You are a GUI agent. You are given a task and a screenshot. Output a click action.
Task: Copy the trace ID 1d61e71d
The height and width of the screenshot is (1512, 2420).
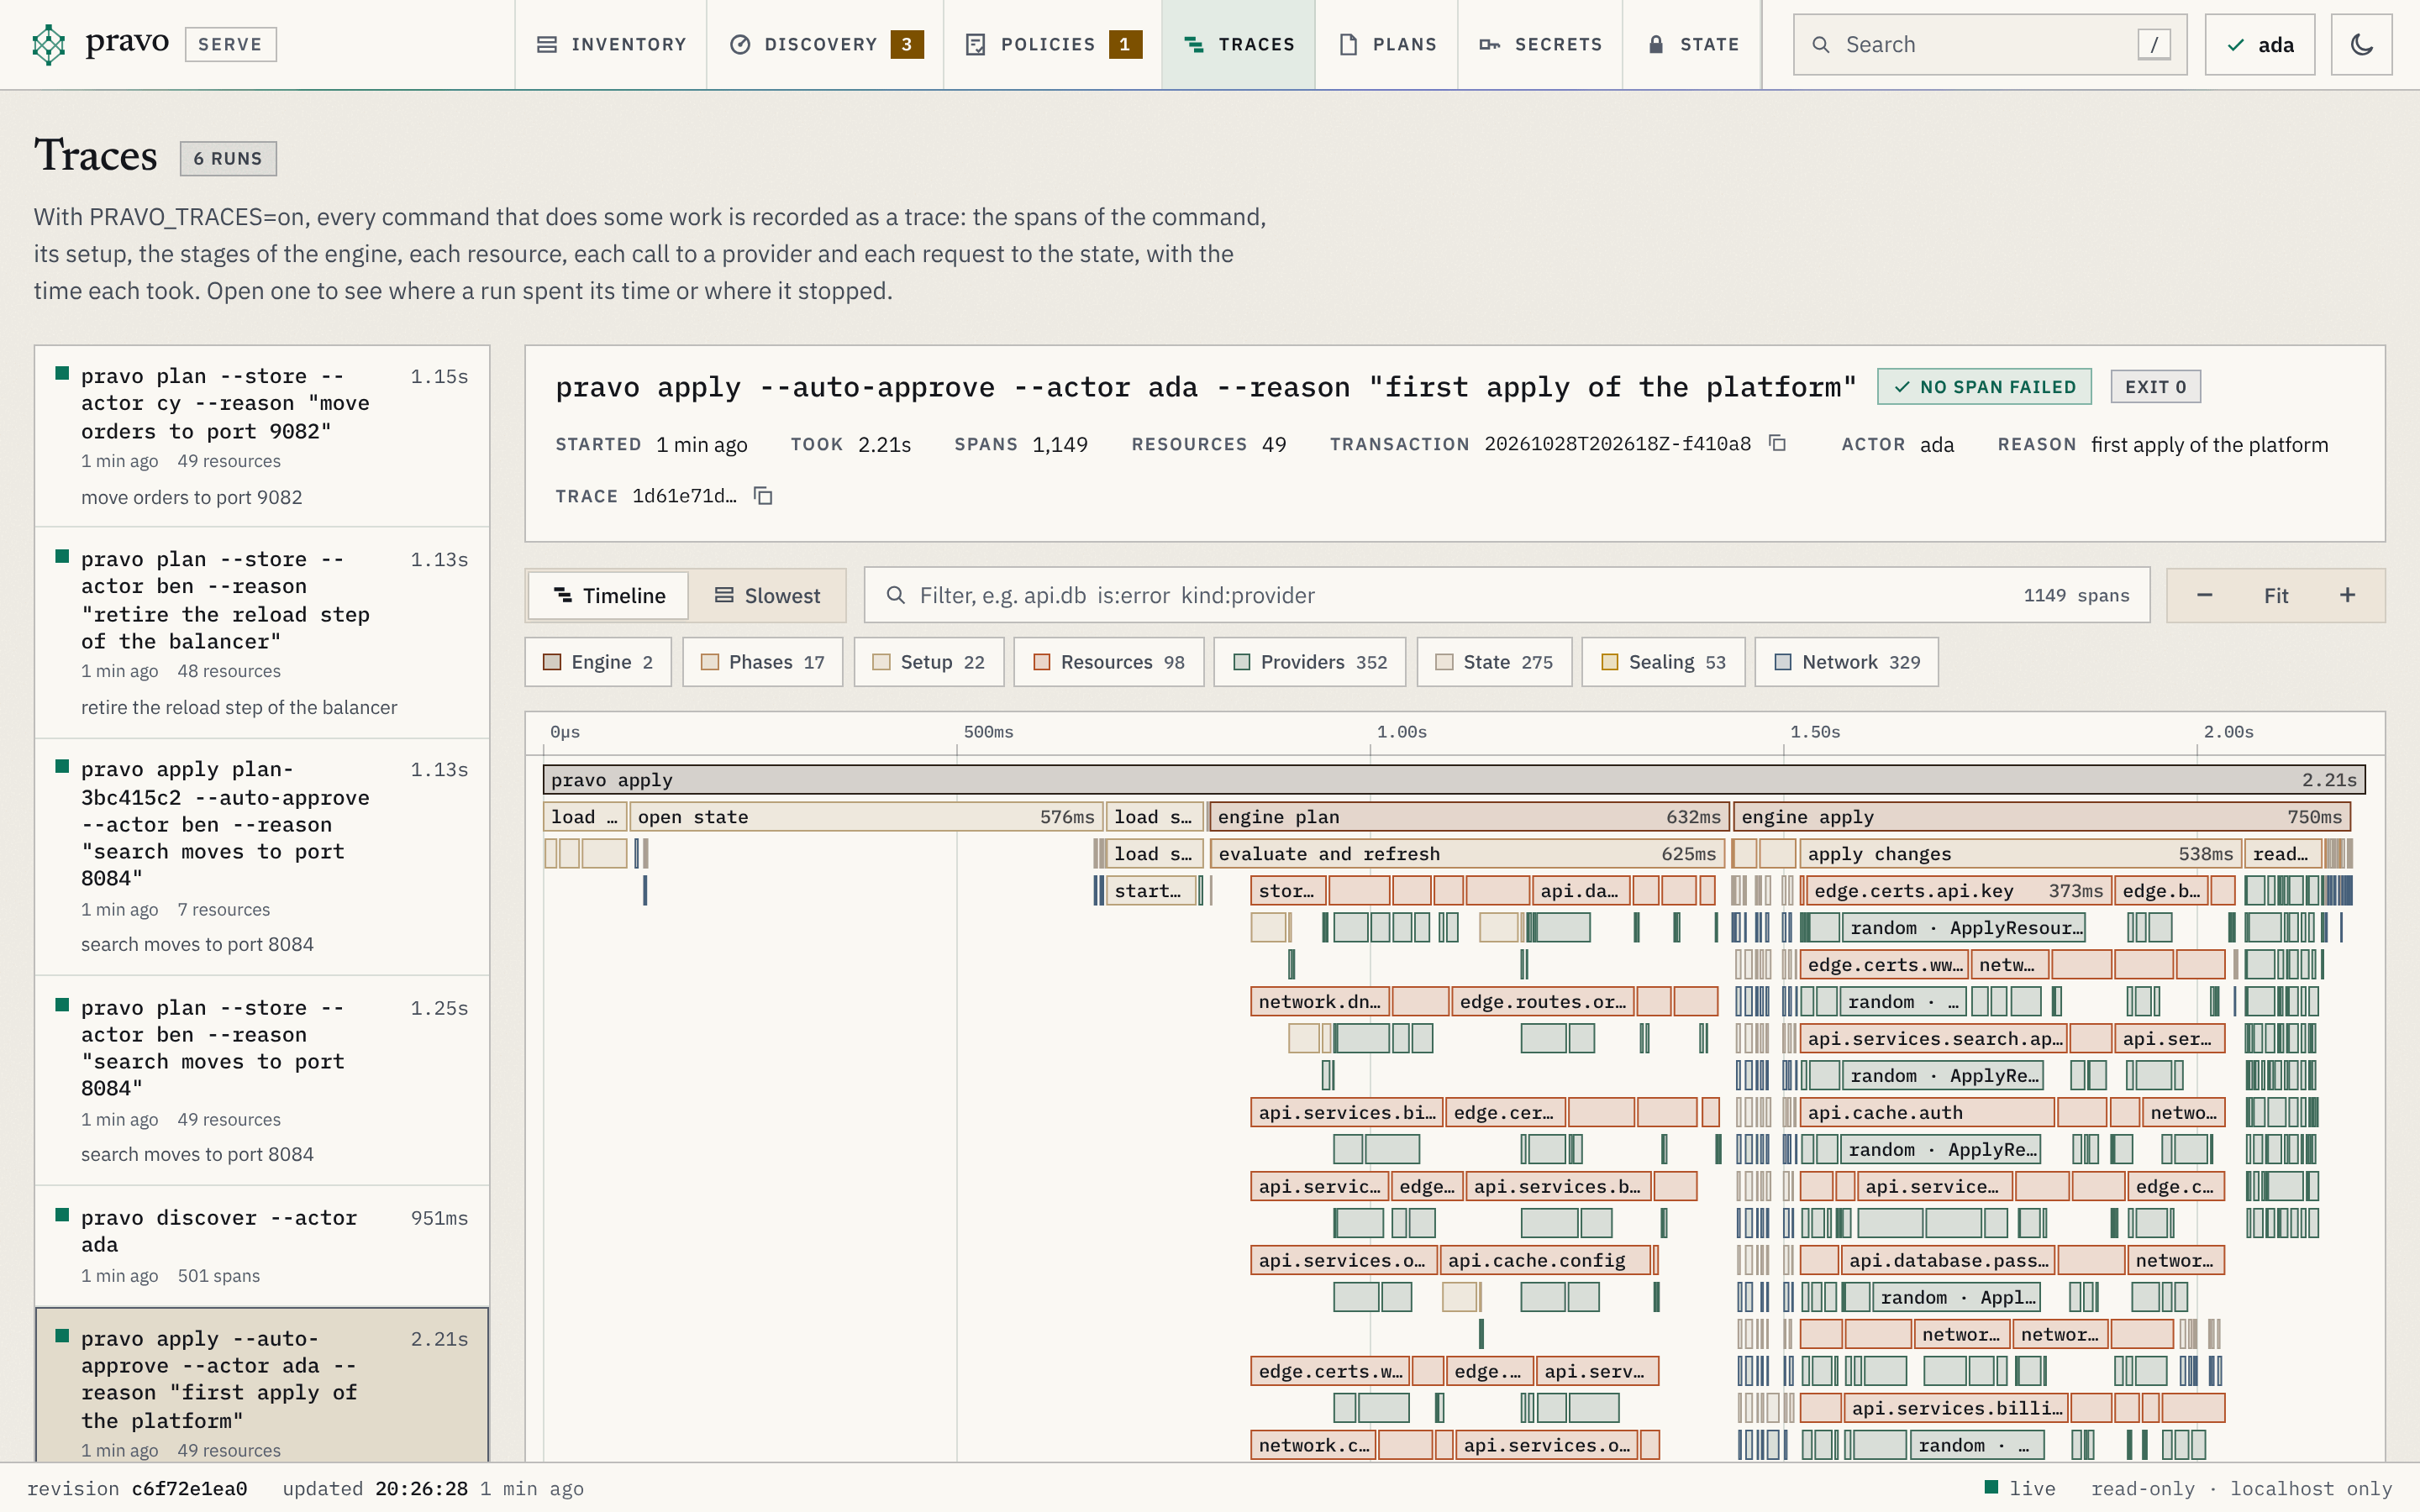[x=763, y=496]
